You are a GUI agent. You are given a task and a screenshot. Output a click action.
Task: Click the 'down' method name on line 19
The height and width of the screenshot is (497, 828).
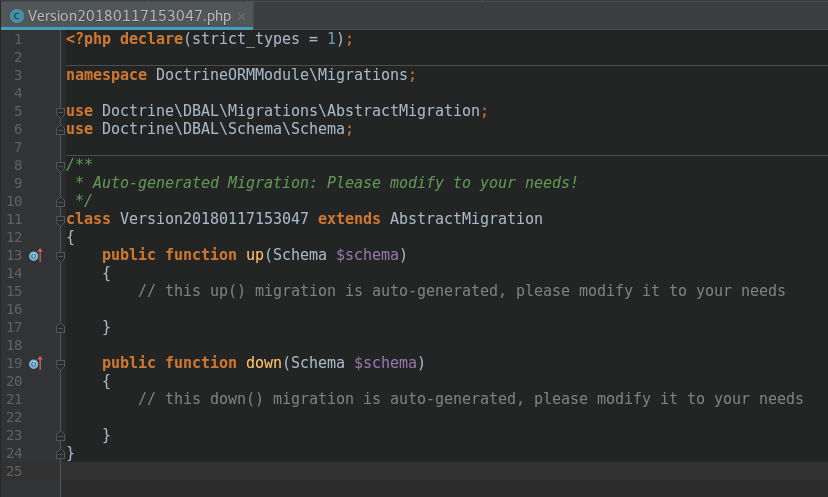click(264, 363)
